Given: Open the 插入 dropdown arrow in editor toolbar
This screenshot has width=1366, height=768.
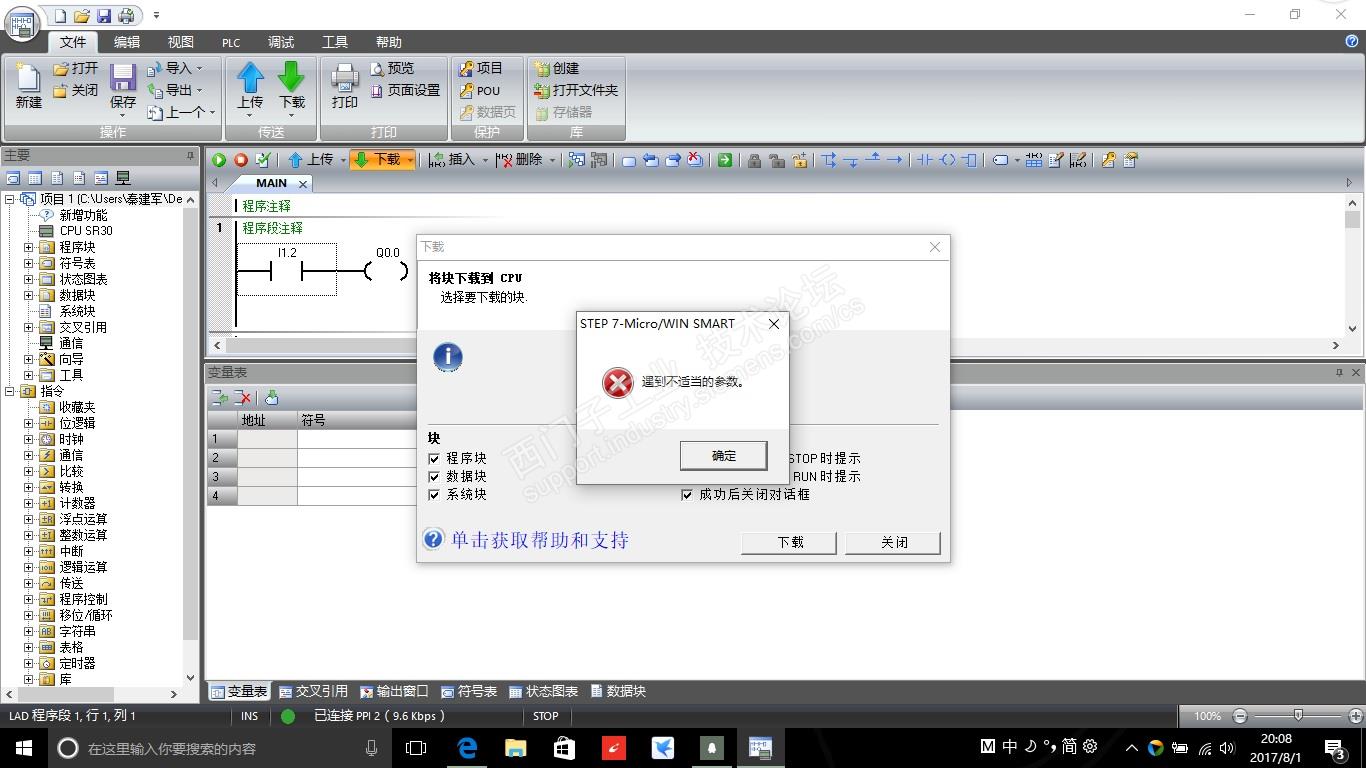Looking at the screenshot, I should (x=485, y=160).
